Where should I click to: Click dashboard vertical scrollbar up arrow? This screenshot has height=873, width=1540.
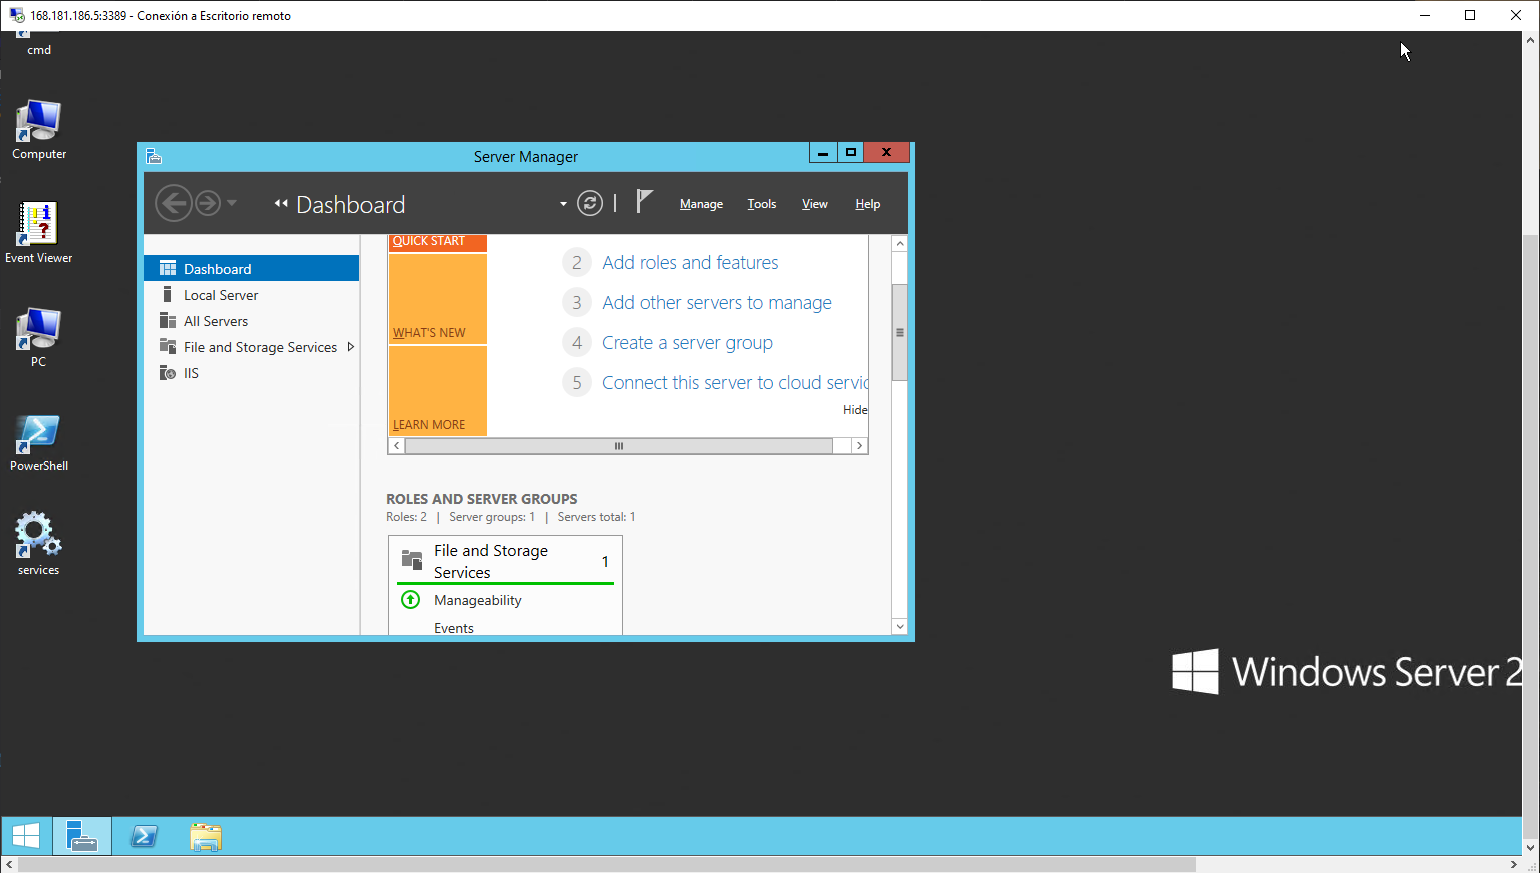899,244
